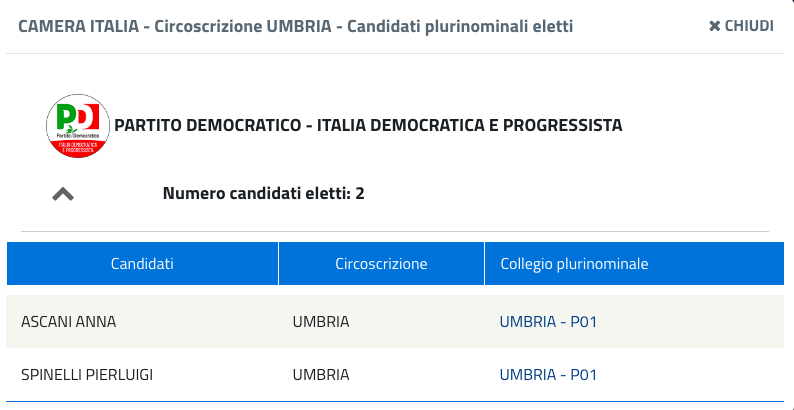
Task: Open UMBRIA - P01 link for Spinelli Pierluigi
Action: (x=548, y=375)
